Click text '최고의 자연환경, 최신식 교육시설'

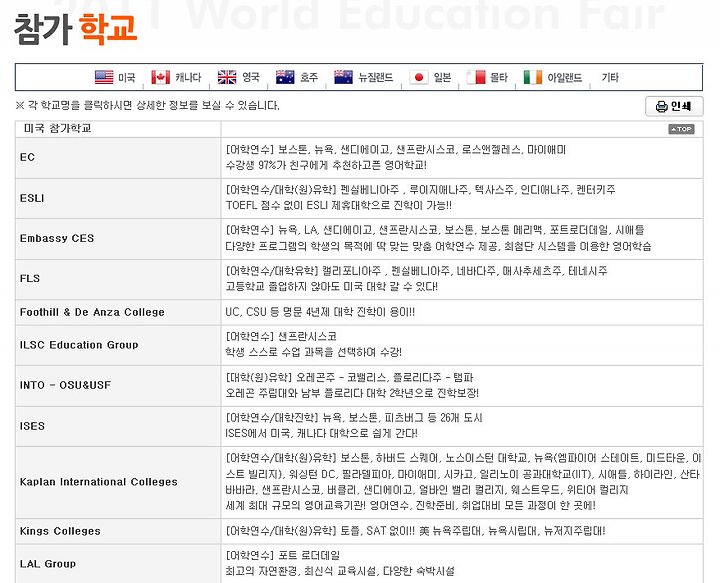tap(302, 571)
